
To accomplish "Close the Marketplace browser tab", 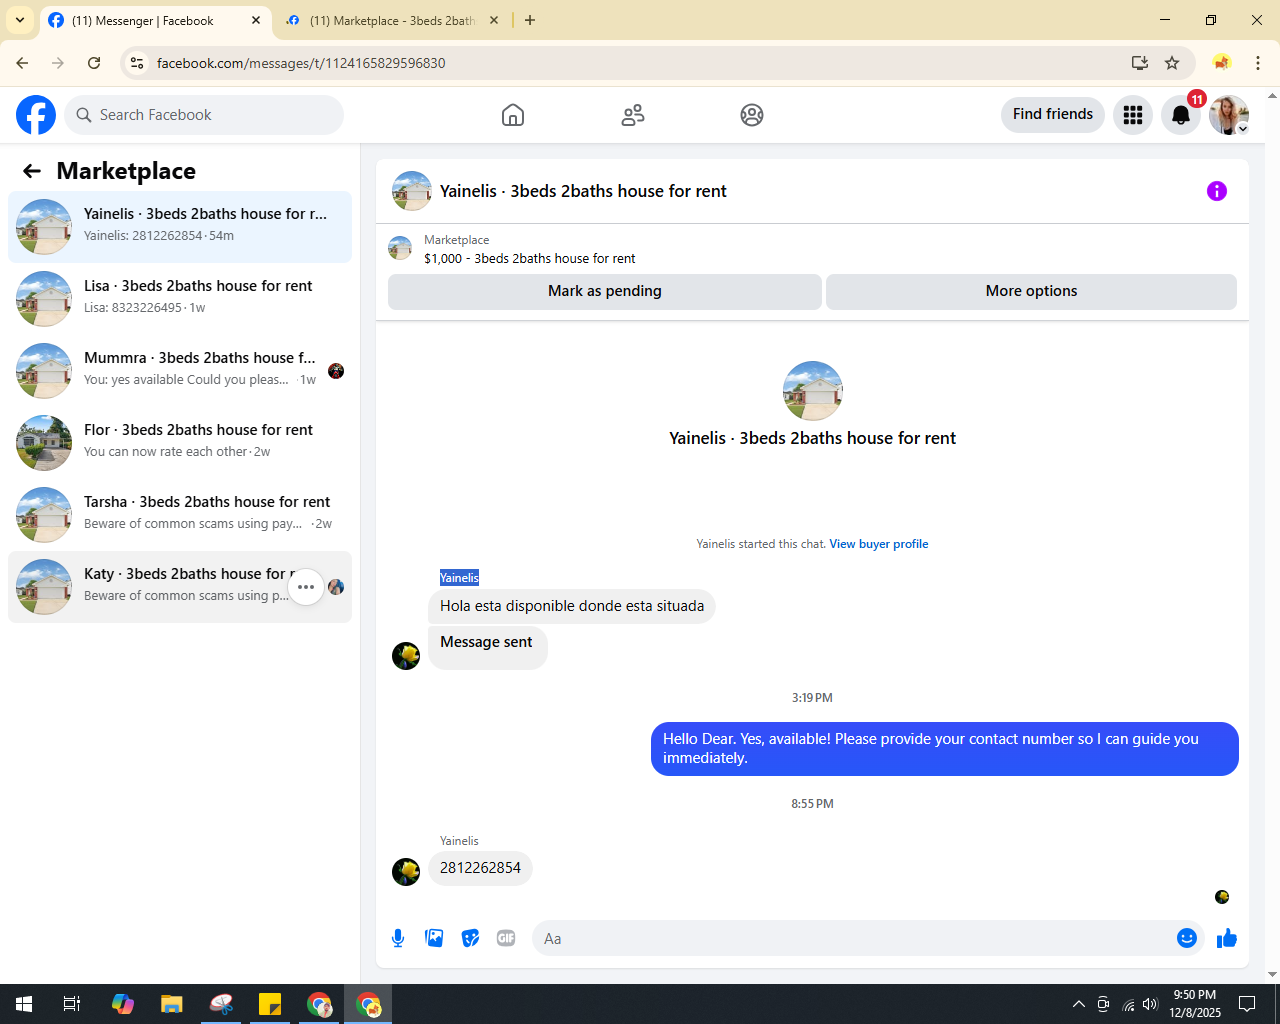I will (494, 20).
